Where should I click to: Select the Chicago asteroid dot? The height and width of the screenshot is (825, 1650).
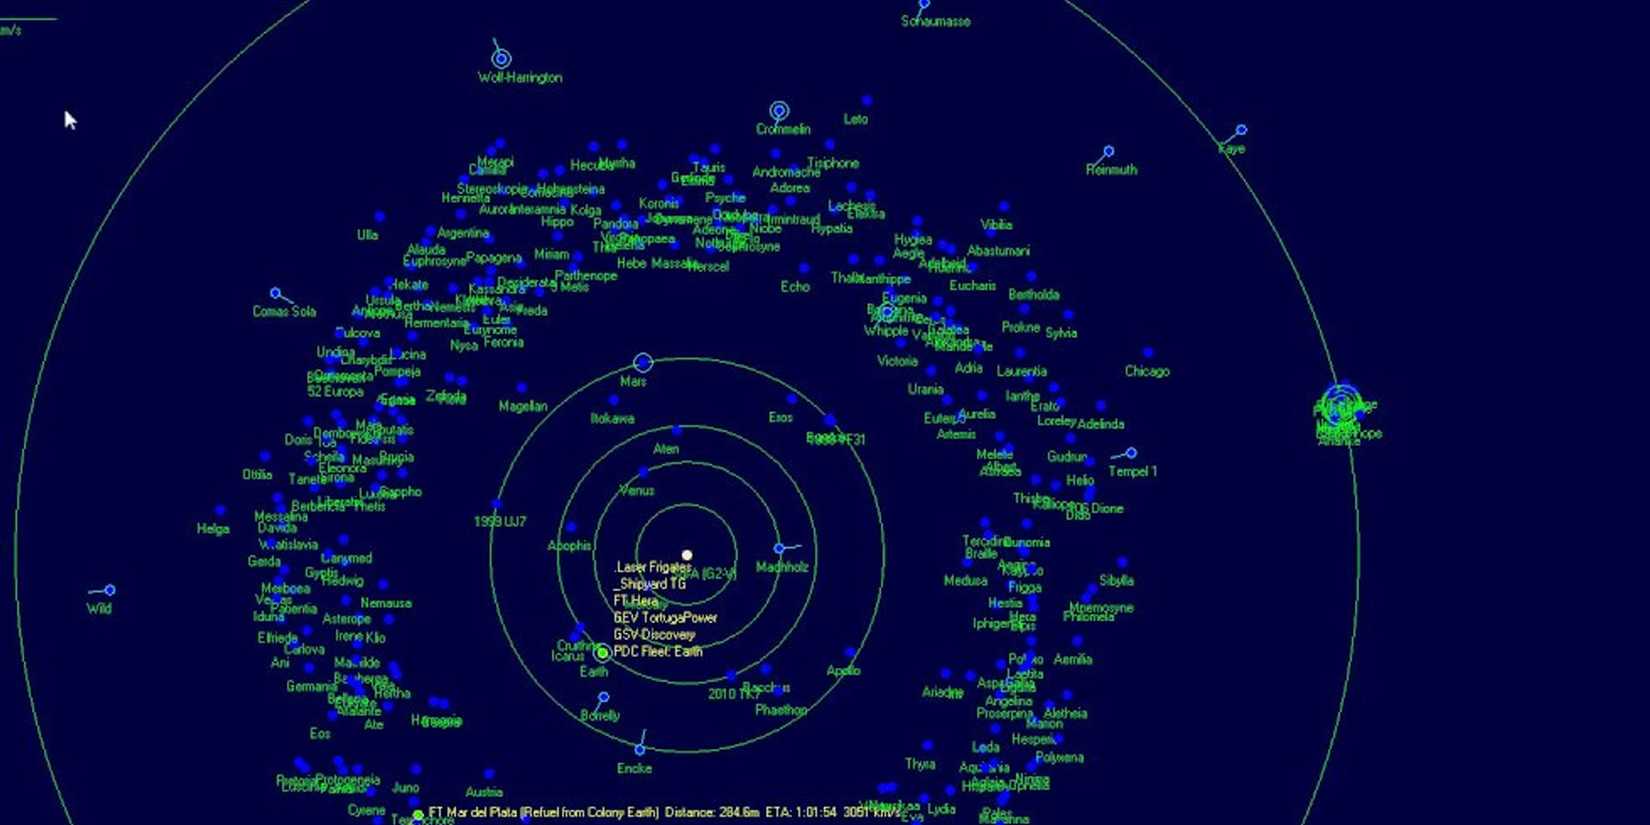[x=1148, y=353]
